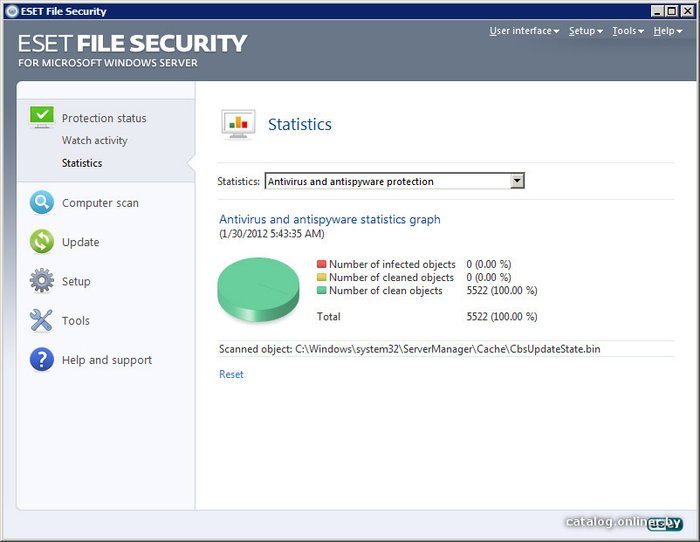
Task: Click the green pie chart graph
Action: coord(258,288)
